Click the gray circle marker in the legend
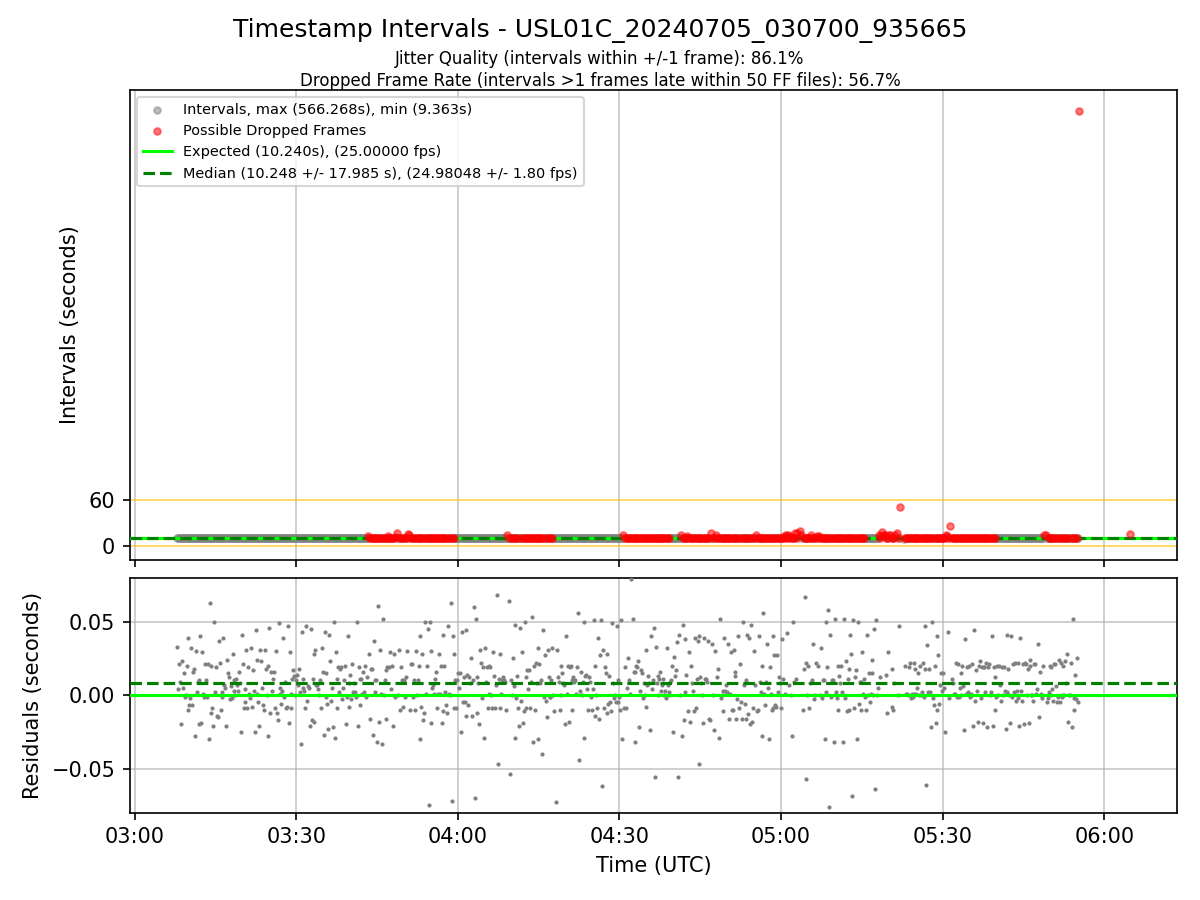This screenshot has width=1200, height=900. (157, 109)
